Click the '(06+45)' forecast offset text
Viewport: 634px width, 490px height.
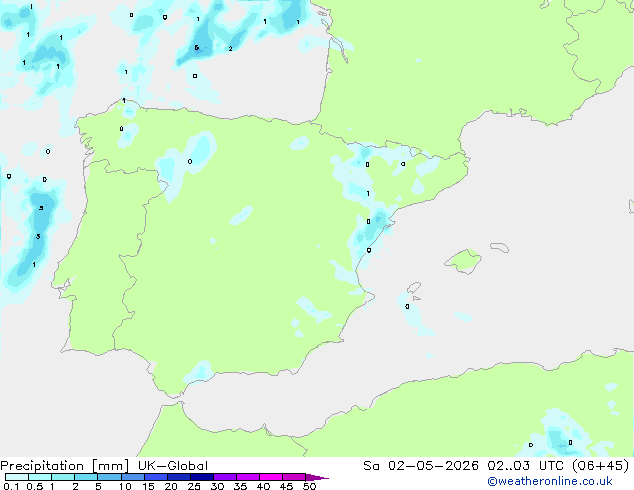pos(601,466)
